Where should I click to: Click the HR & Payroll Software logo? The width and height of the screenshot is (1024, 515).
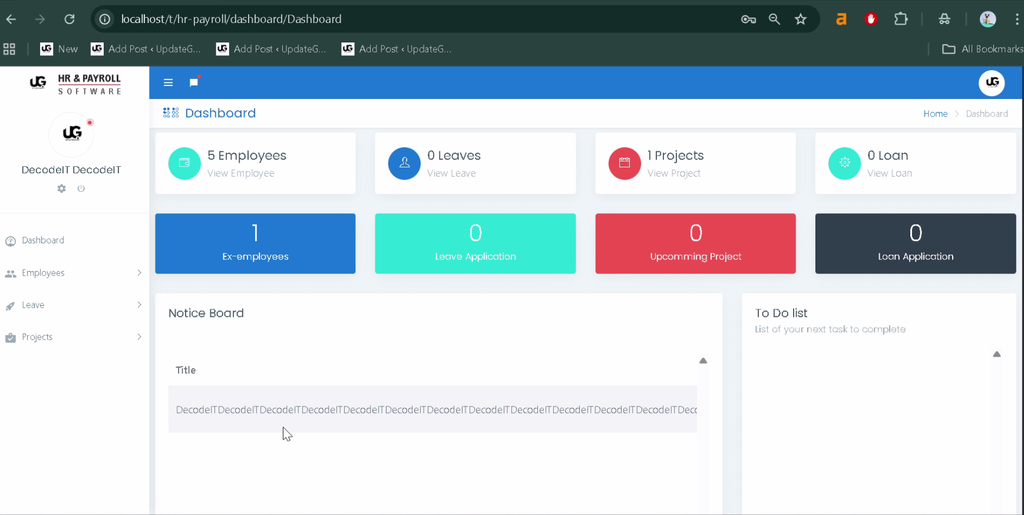point(75,84)
